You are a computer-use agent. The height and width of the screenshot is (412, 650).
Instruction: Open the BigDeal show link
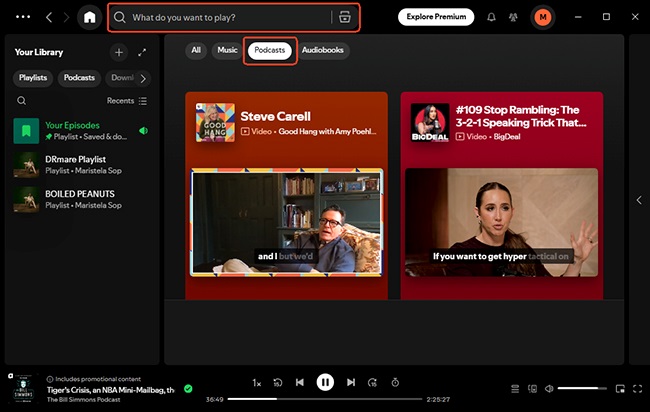[507, 137]
